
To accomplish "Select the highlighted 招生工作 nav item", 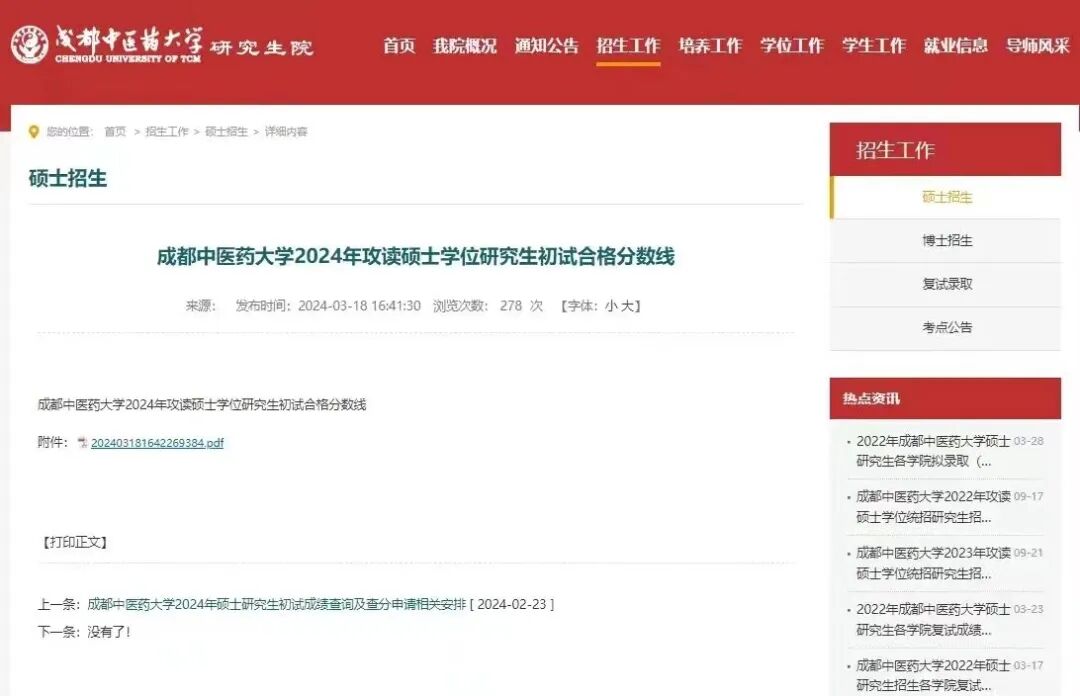I will (x=628, y=45).
